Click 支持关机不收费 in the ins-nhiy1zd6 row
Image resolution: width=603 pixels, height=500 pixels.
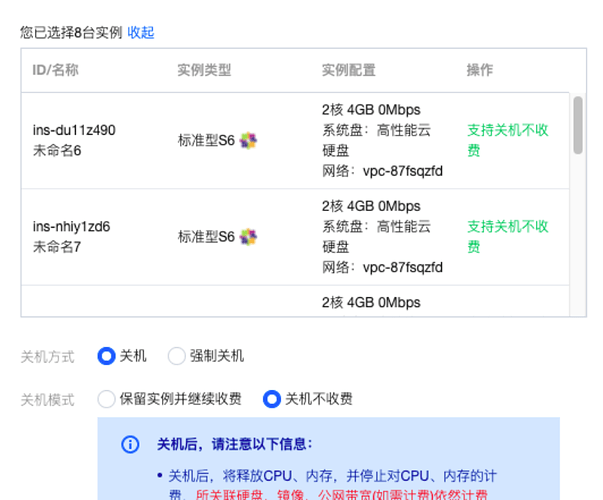[508, 237]
